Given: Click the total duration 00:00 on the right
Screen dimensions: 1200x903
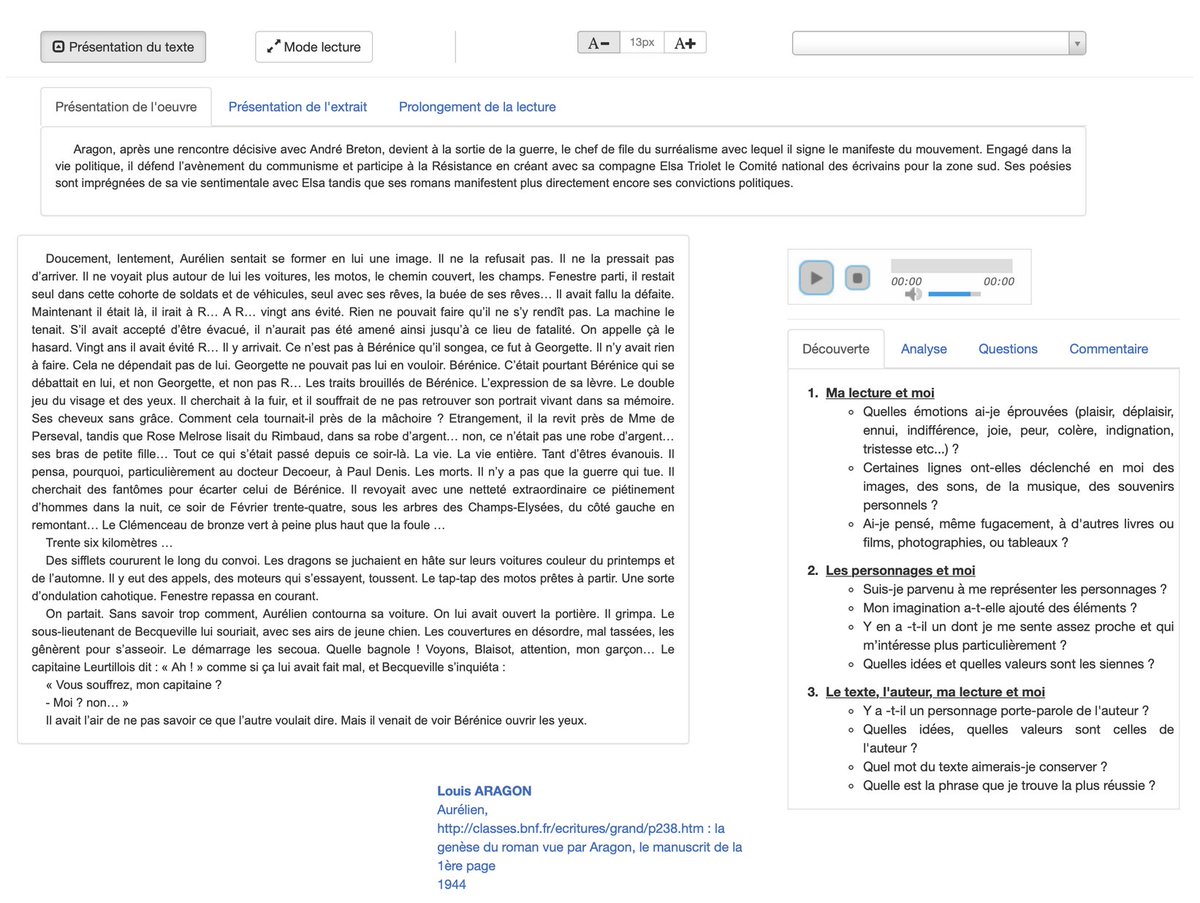Looking at the screenshot, I should coord(999,282).
